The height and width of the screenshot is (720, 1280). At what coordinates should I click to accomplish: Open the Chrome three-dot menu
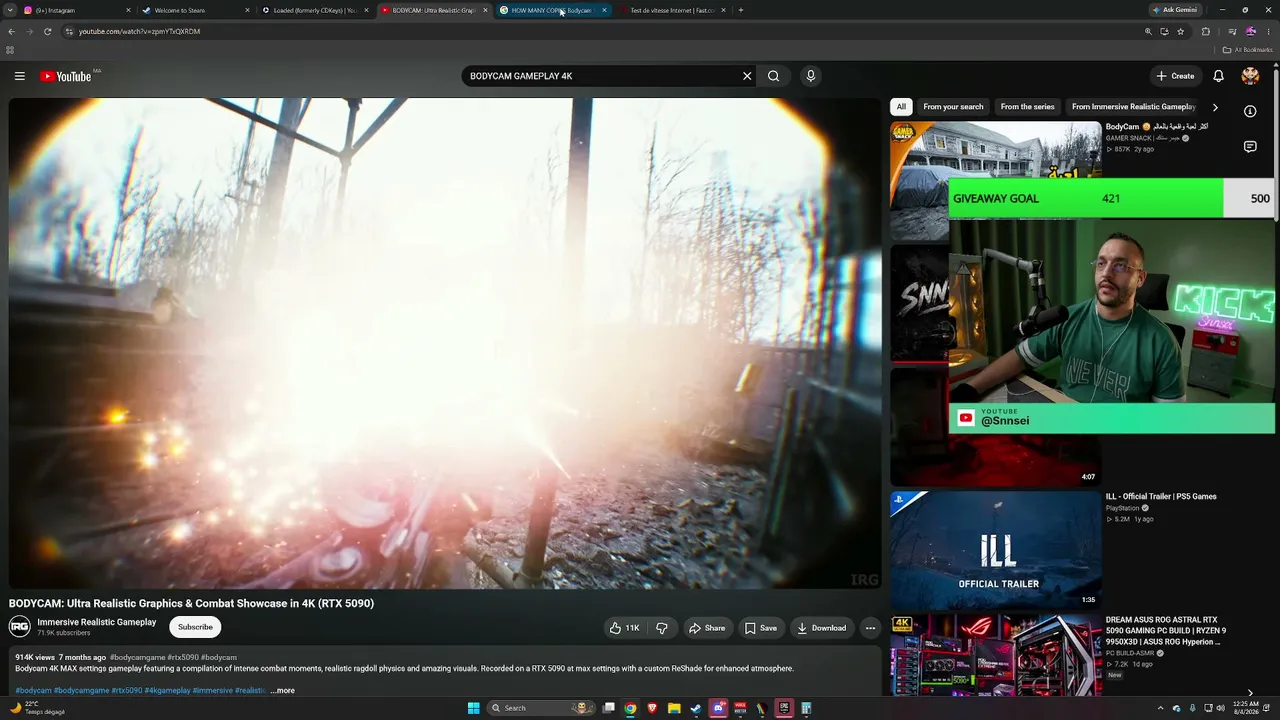(x=1269, y=32)
